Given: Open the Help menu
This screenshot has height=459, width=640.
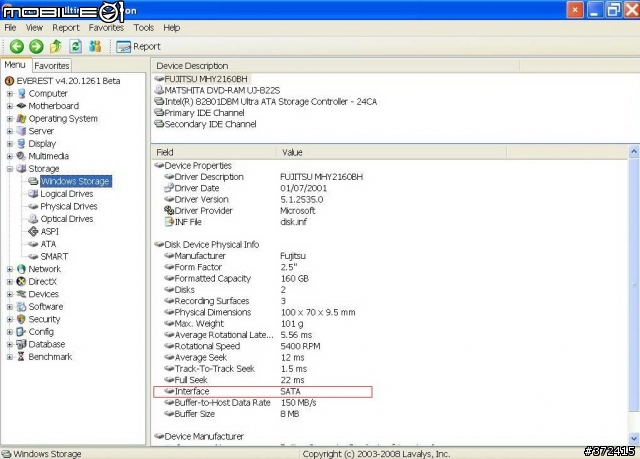Looking at the screenshot, I should tap(171, 27).
